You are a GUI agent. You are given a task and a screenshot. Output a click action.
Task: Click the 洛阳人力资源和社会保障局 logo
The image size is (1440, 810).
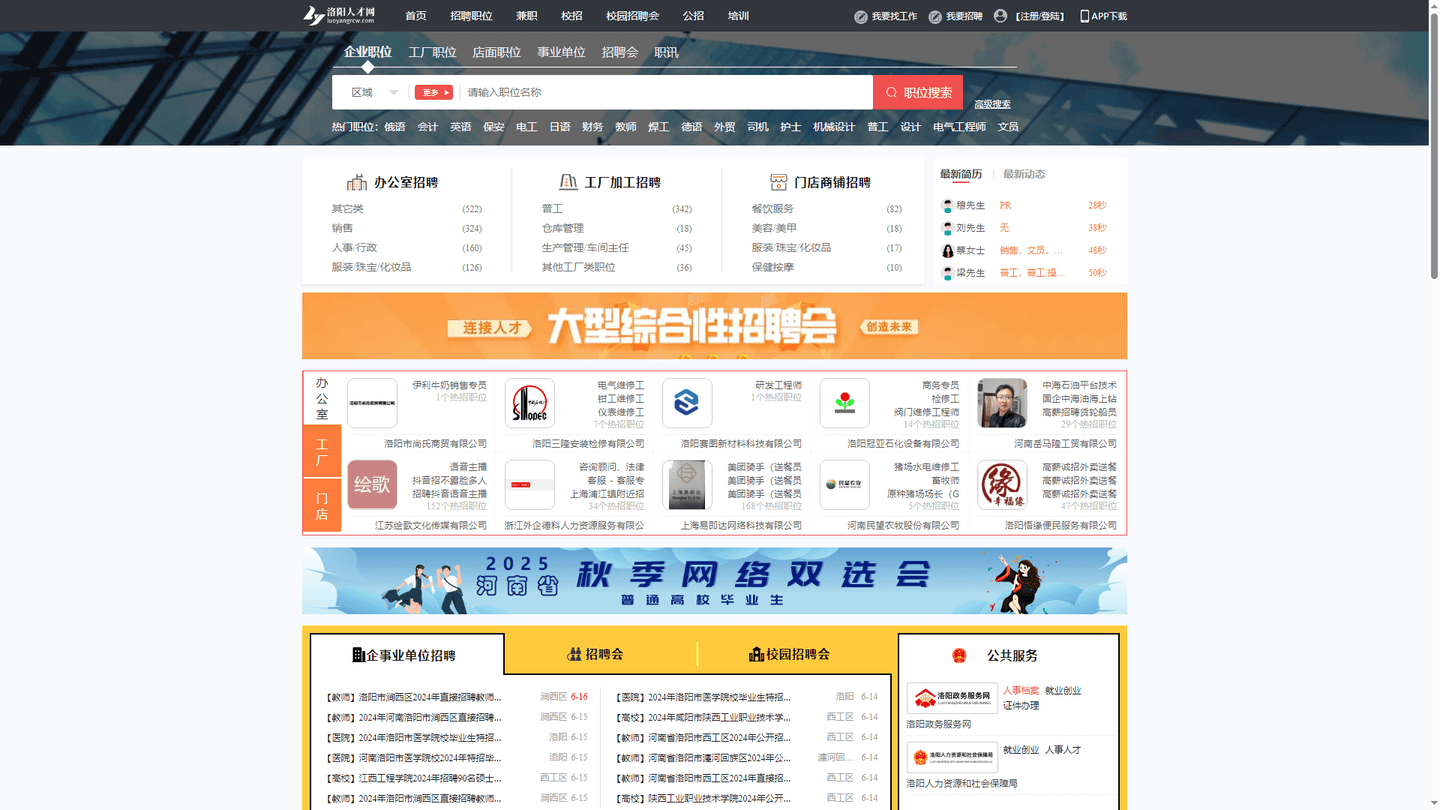pyautogui.click(x=952, y=757)
